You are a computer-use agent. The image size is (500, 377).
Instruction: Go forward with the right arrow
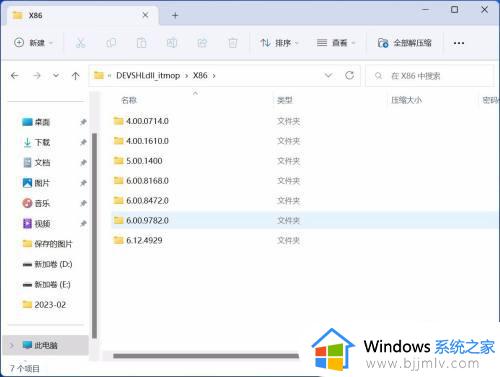[37, 76]
